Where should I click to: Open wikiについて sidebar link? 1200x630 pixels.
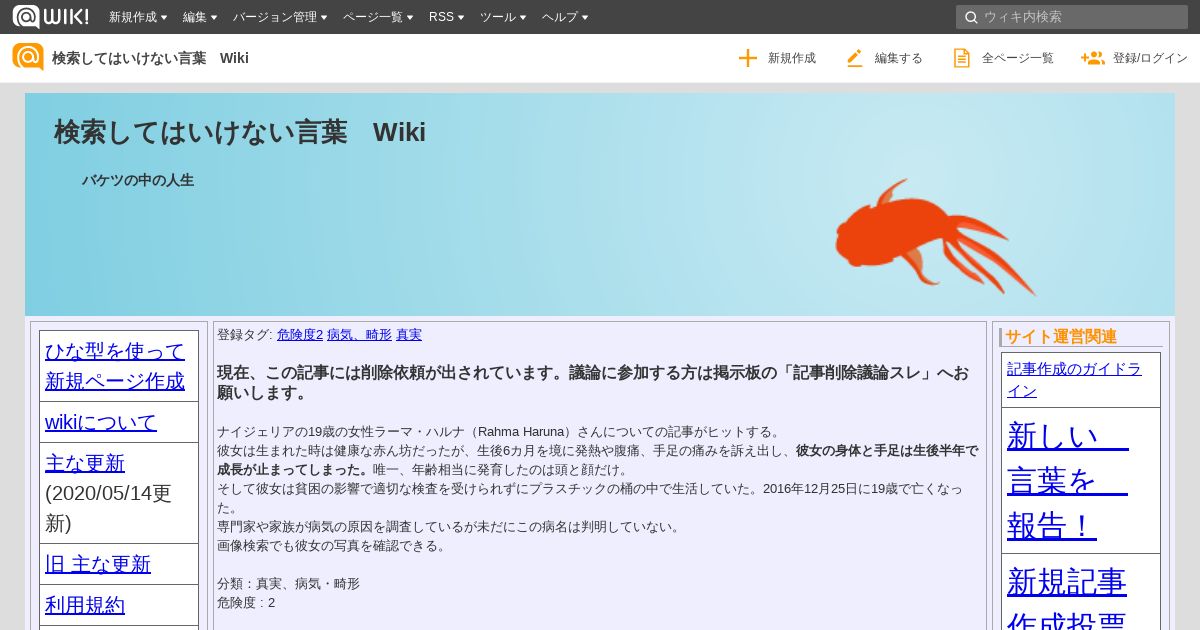tap(101, 422)
